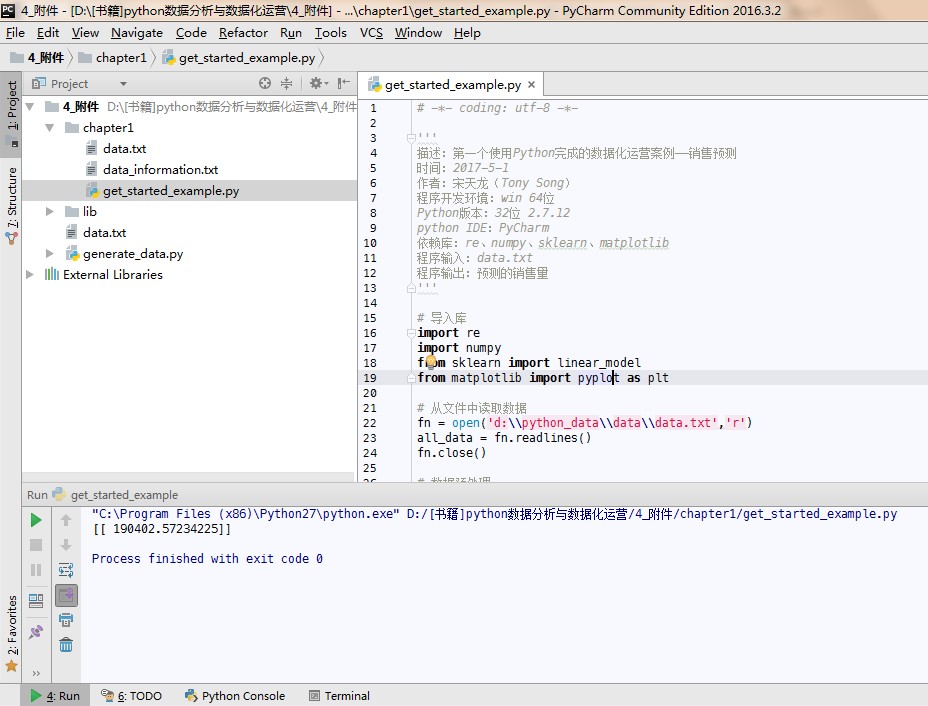Viewport: 928px width, 706px height.
Task: Open the Terminal tool window
Action: pyautogui.click(x=340, y=696)
